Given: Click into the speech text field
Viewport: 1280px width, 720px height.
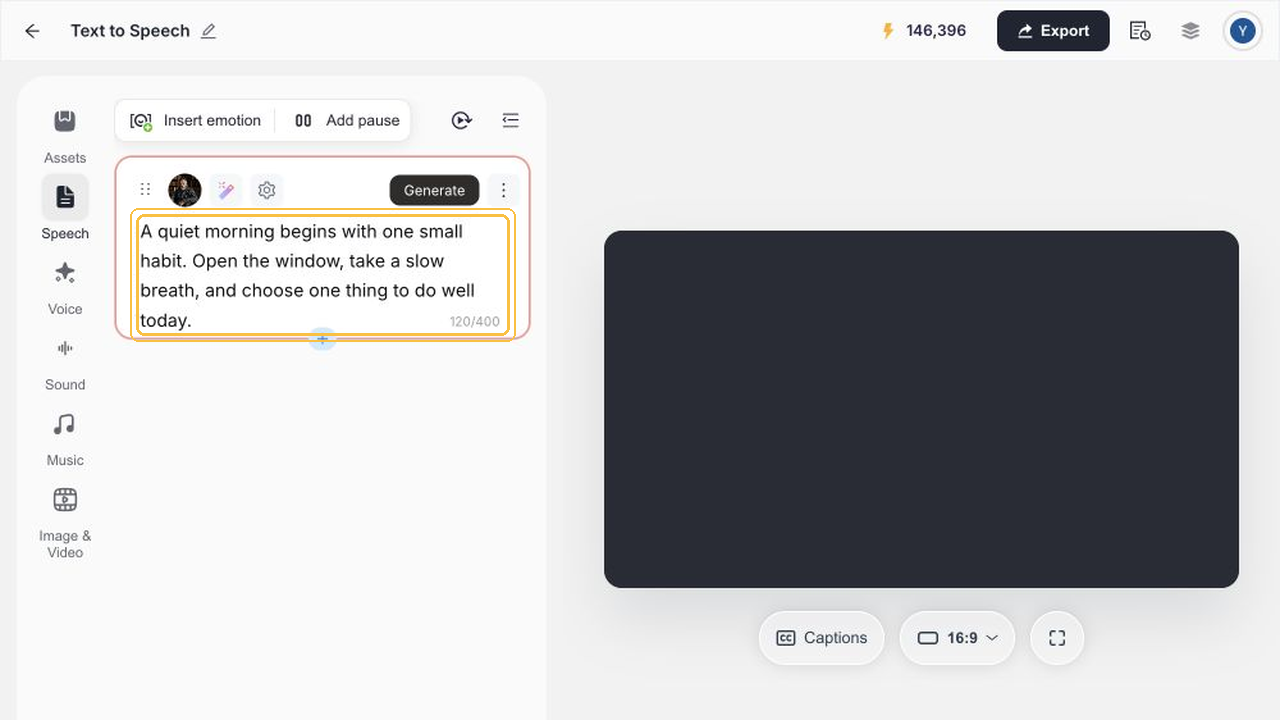Looking at the screenshot, I should point(323,276).
